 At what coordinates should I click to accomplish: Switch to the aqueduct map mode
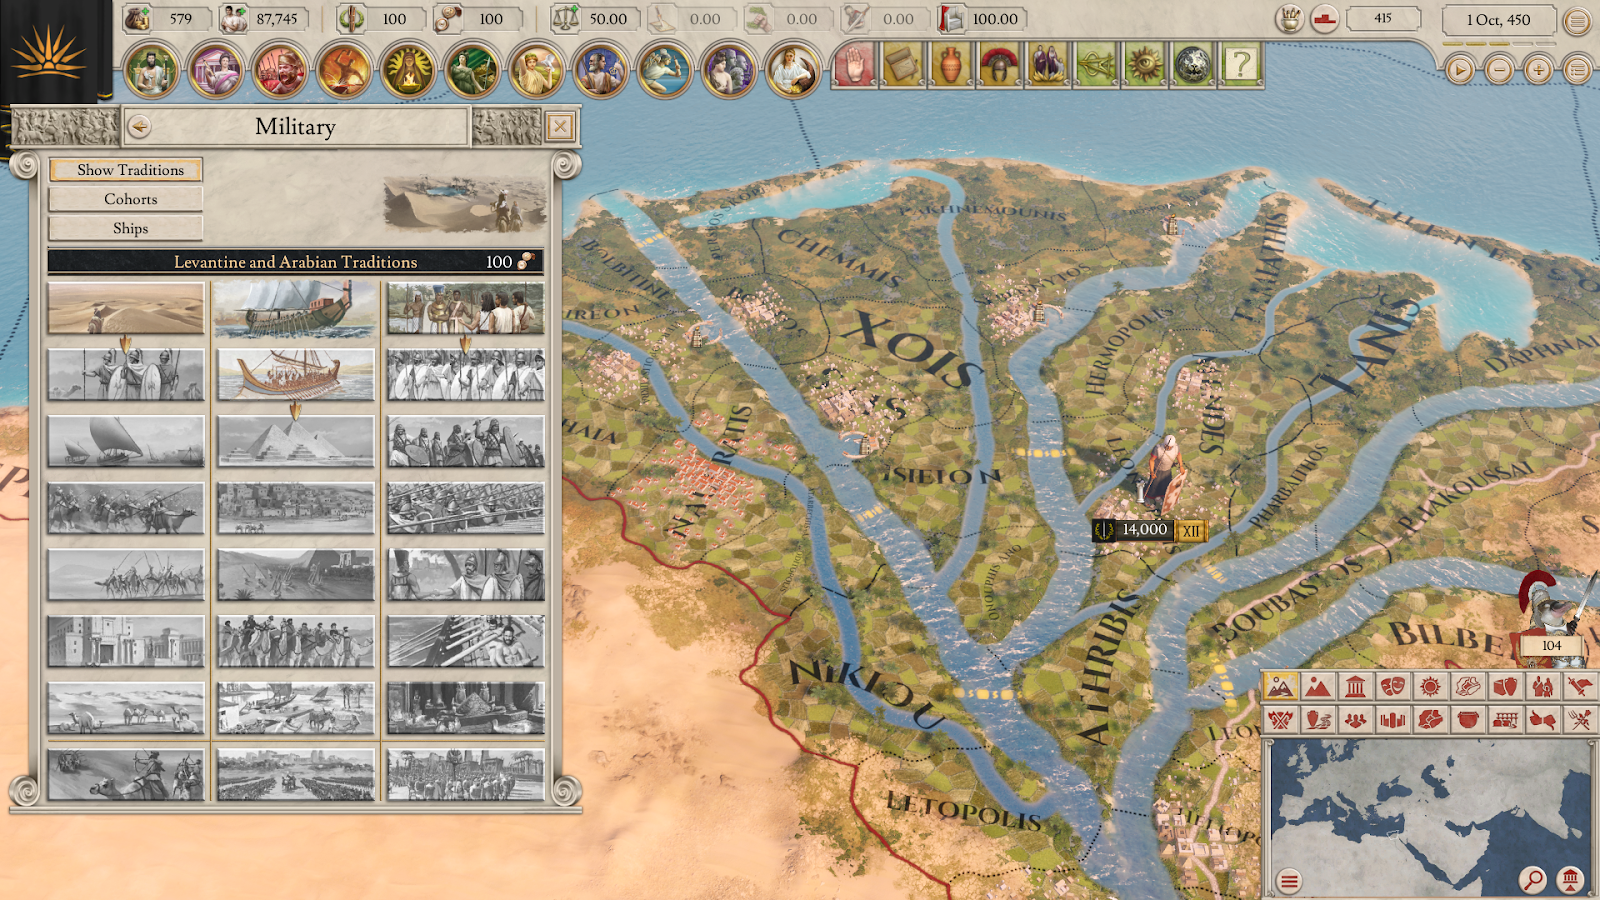point(1505,719)
